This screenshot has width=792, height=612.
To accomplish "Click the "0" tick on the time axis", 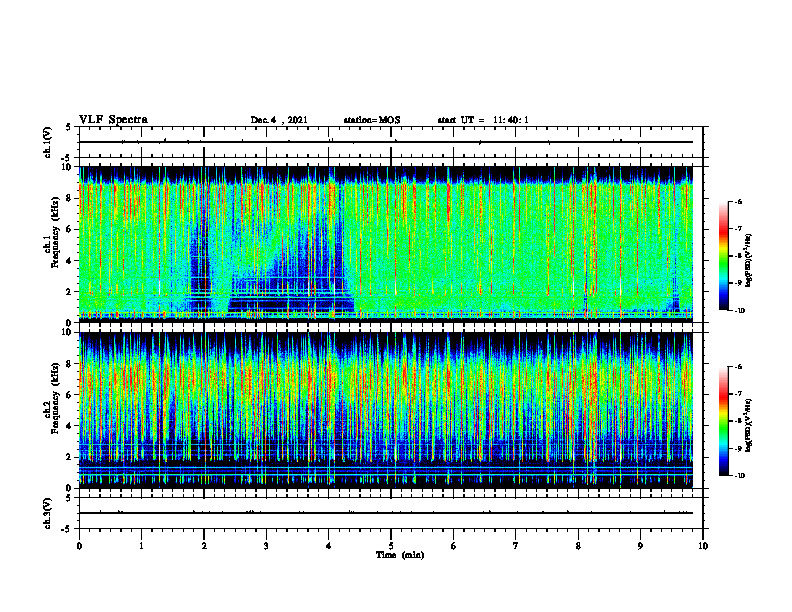I will (79, 546).
